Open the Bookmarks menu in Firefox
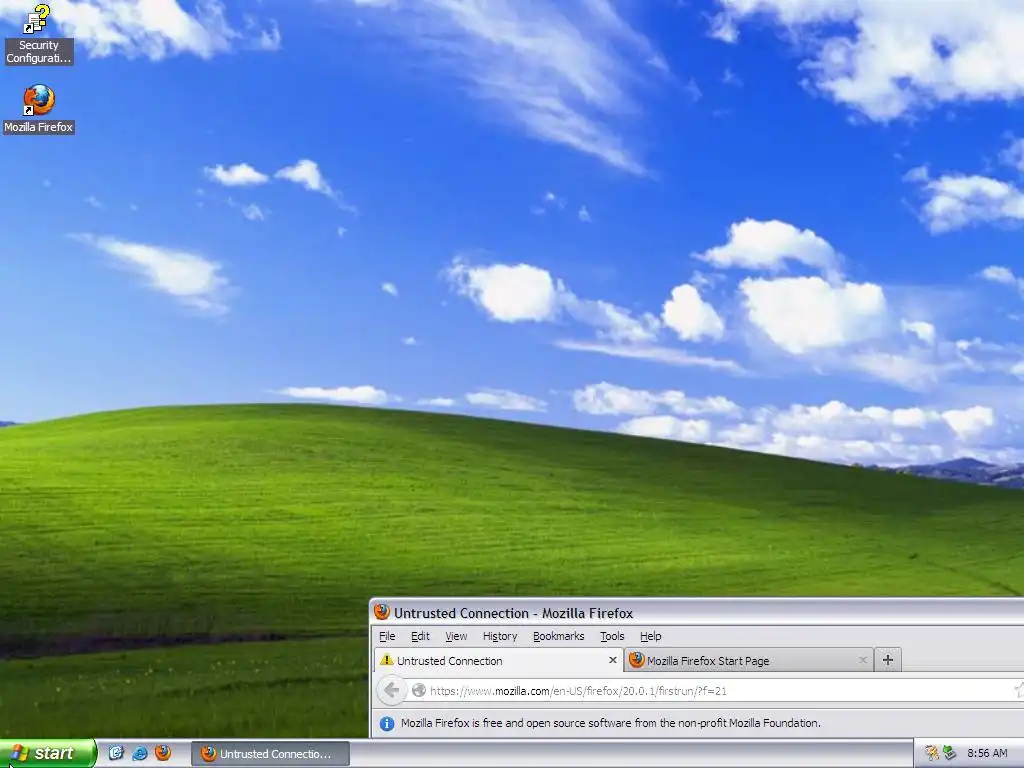1024x768 pixels. point(558,636)
